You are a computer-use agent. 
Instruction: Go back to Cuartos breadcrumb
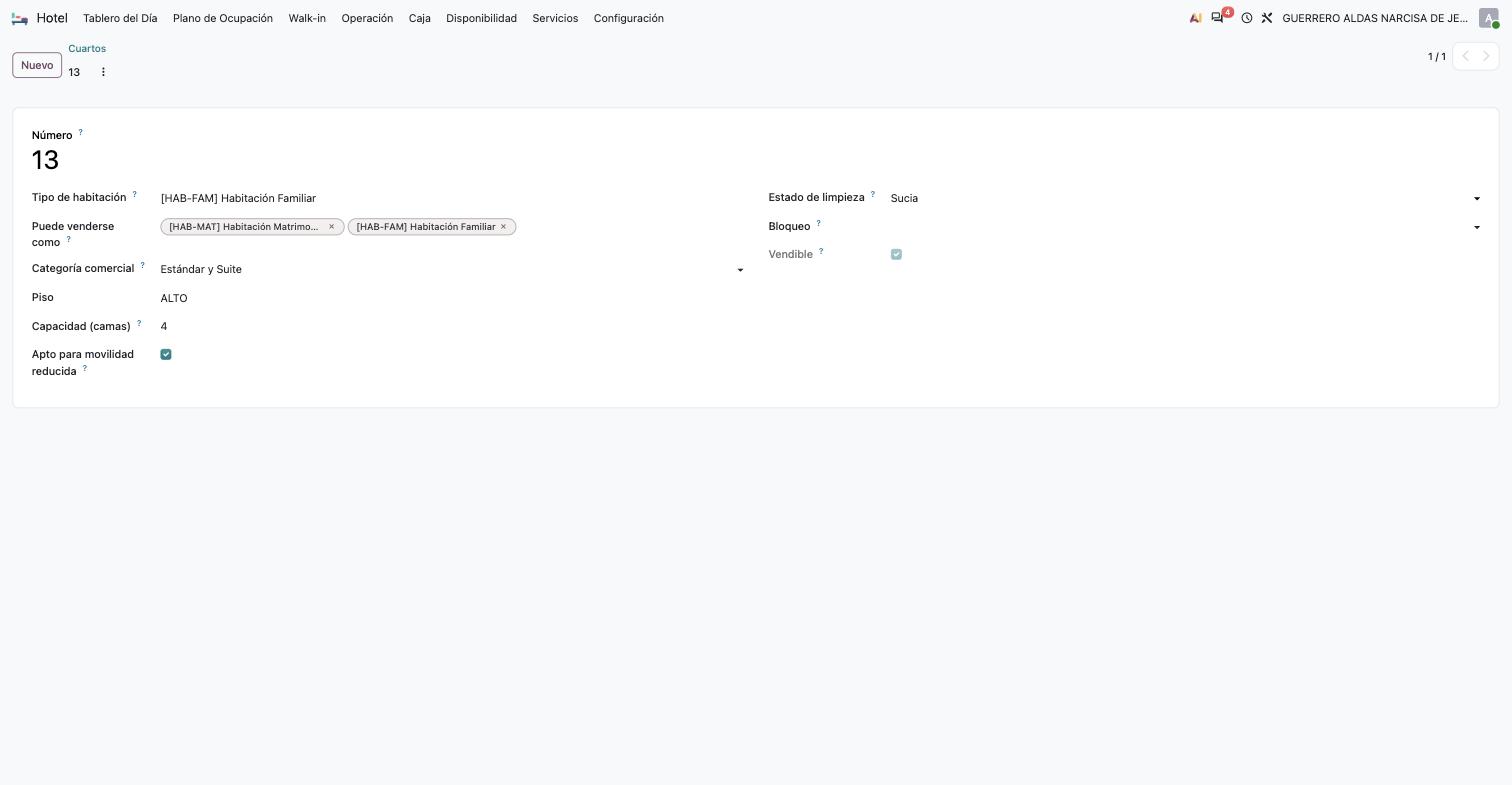87,48
